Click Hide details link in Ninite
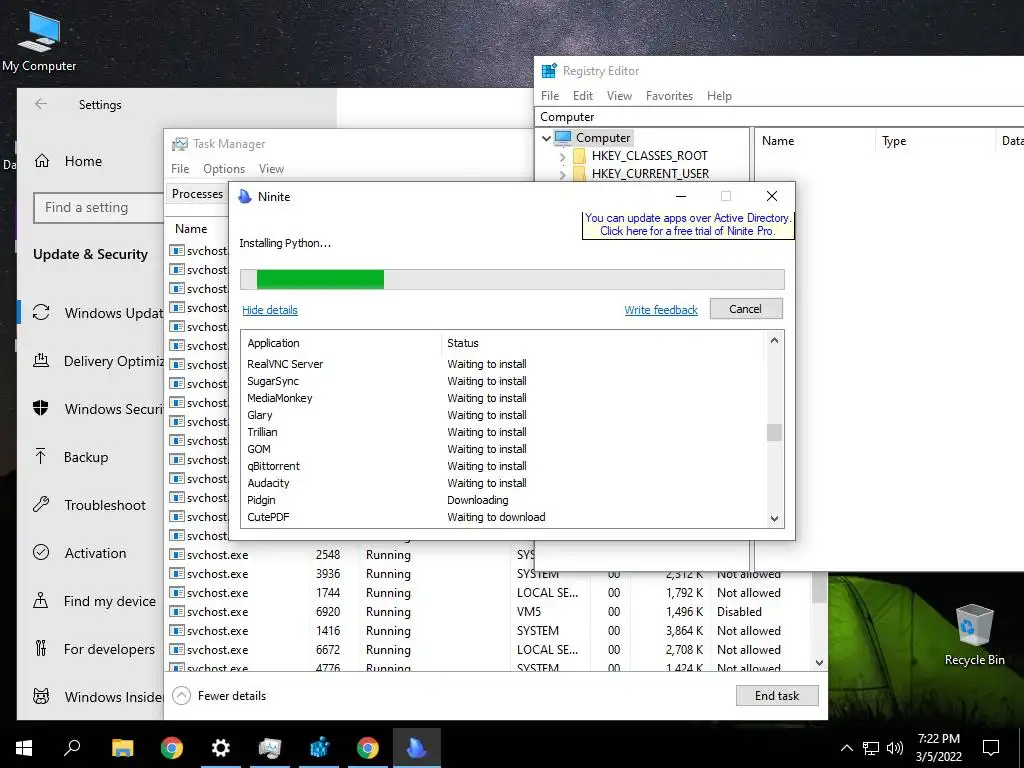1024x768 pixels. 270,310
